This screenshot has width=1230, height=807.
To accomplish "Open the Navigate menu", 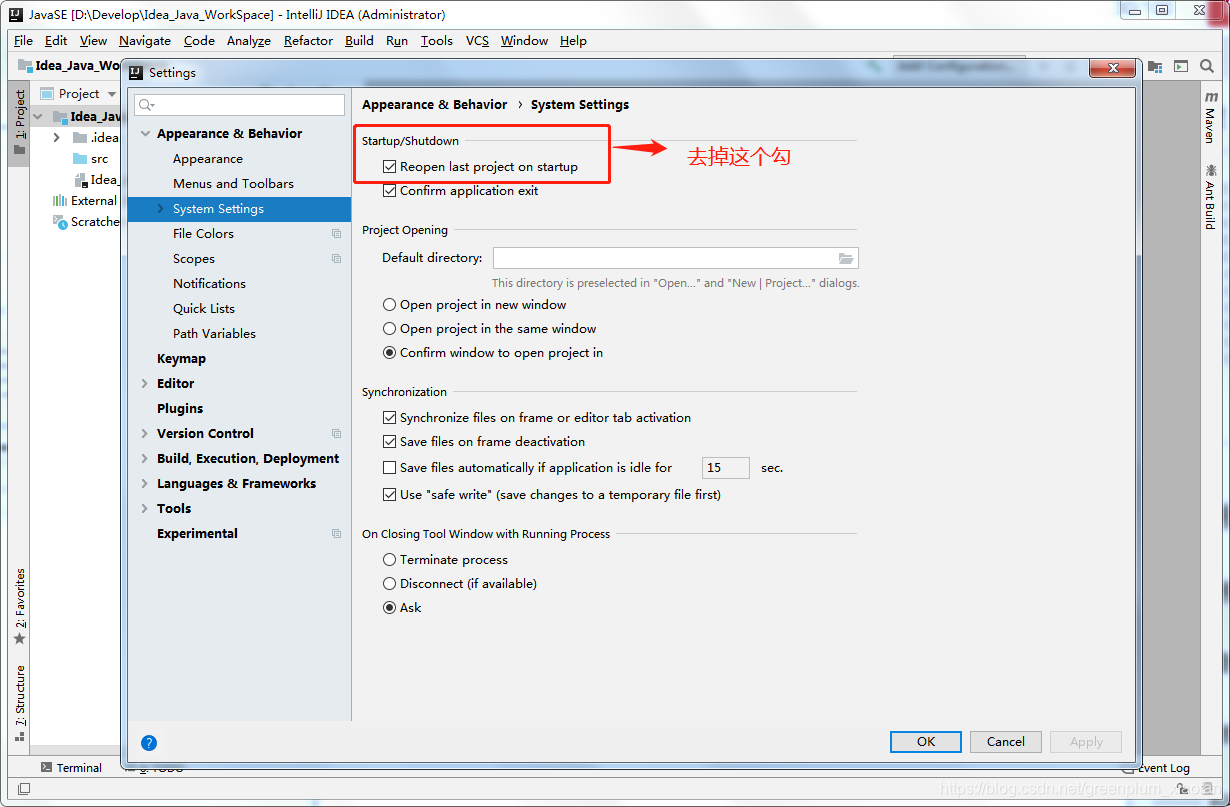I will click(145, 41).
